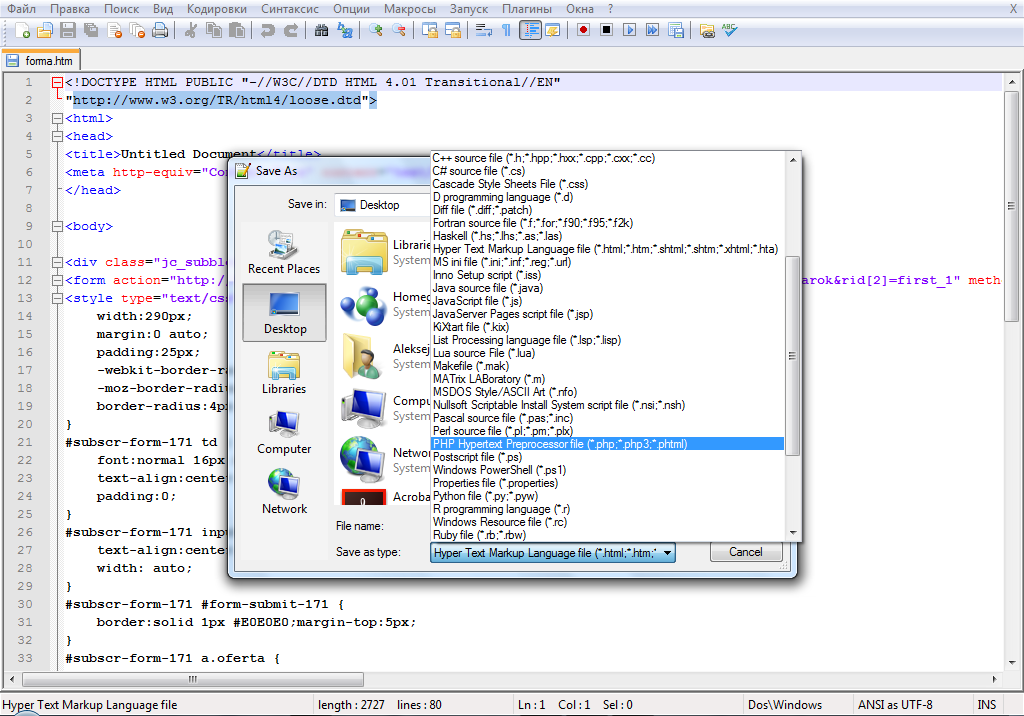Viewport: 1024px width, 716px height.
Task: Click the Save All toolbar icon
Action: click(x=91, y=30)
